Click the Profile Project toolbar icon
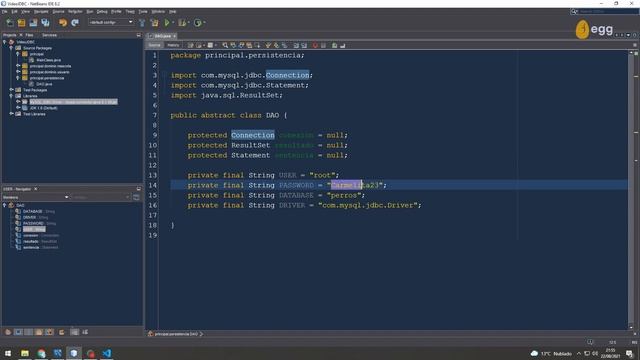640x360 pixels. coord(198,23)
